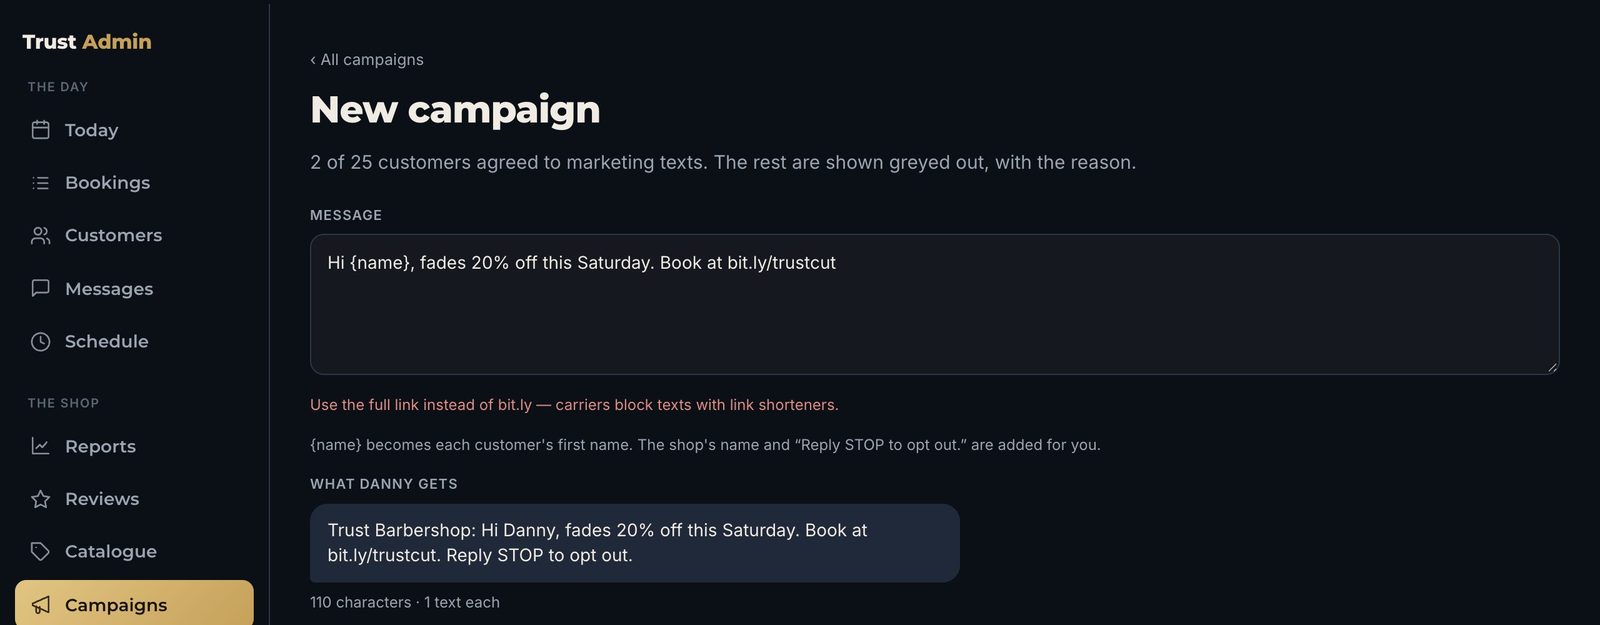Click the megaphone Campaigns icon
Screen dimensions: 1600x625
[40, 605]
